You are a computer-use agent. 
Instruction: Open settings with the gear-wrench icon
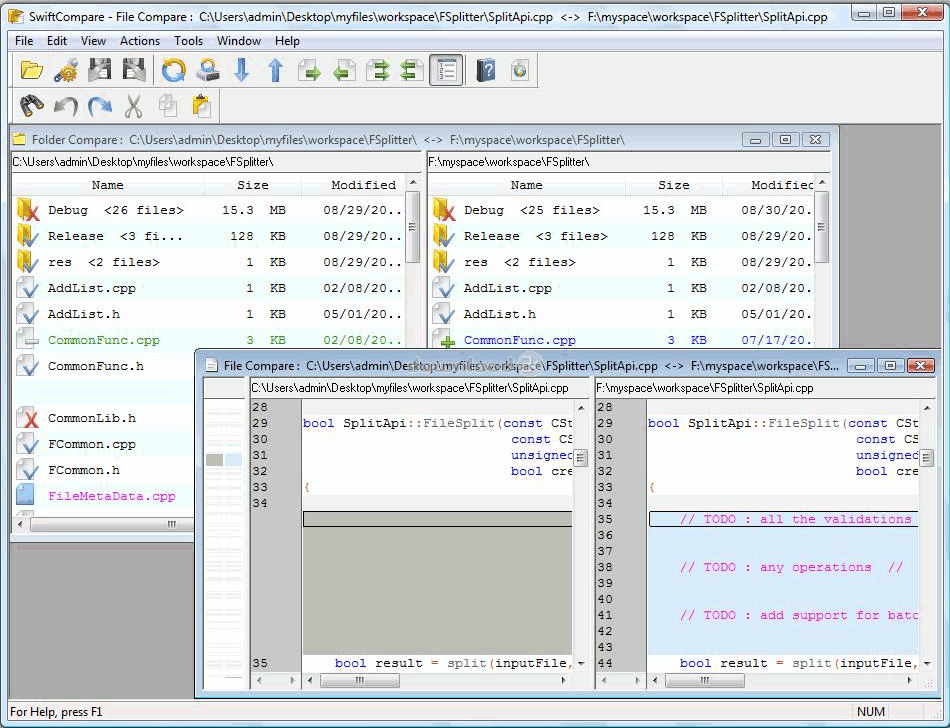66,70
